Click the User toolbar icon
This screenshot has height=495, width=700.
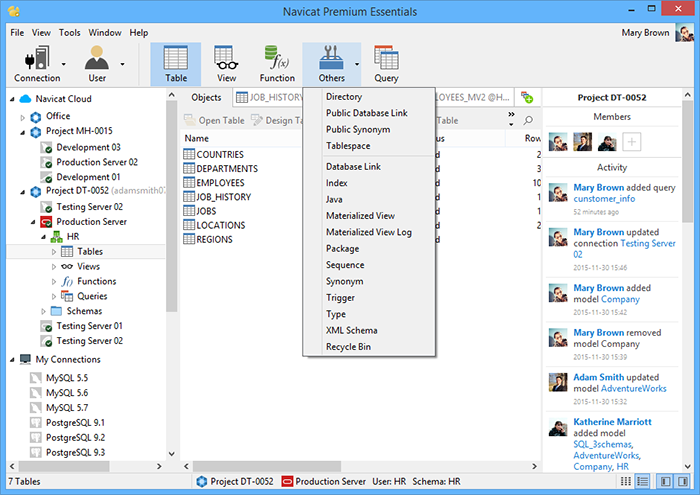(96, 64)
